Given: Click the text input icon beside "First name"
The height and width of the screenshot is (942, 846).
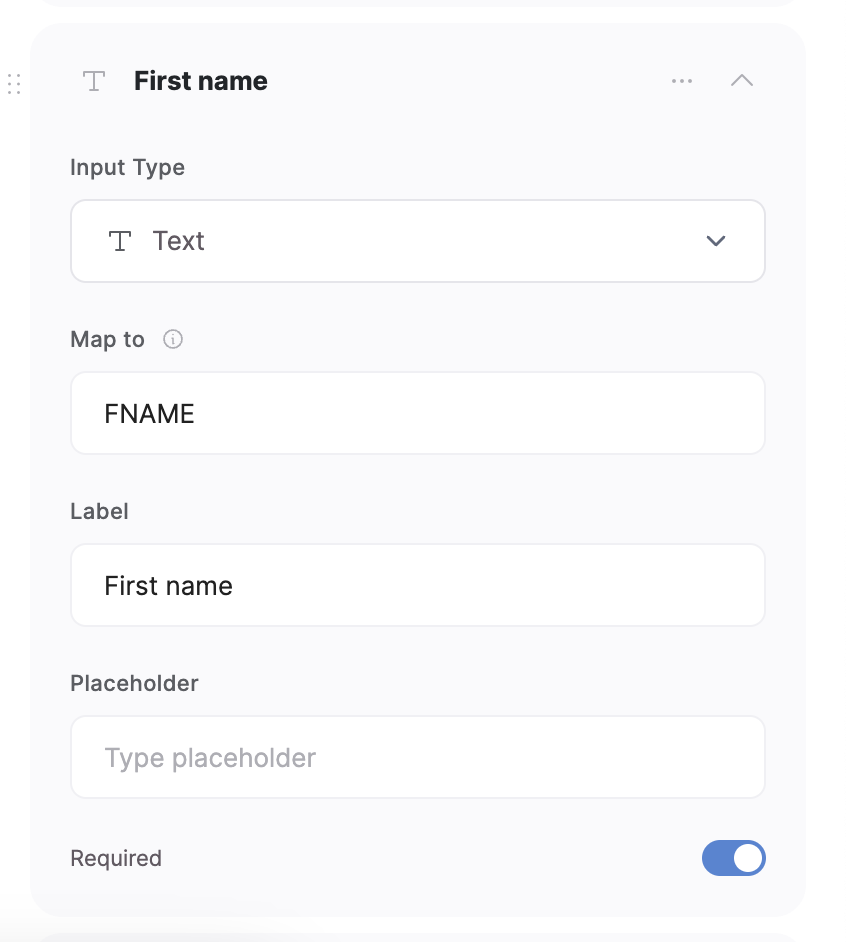Looking at the screenshot, I should [x=93, y=81].
